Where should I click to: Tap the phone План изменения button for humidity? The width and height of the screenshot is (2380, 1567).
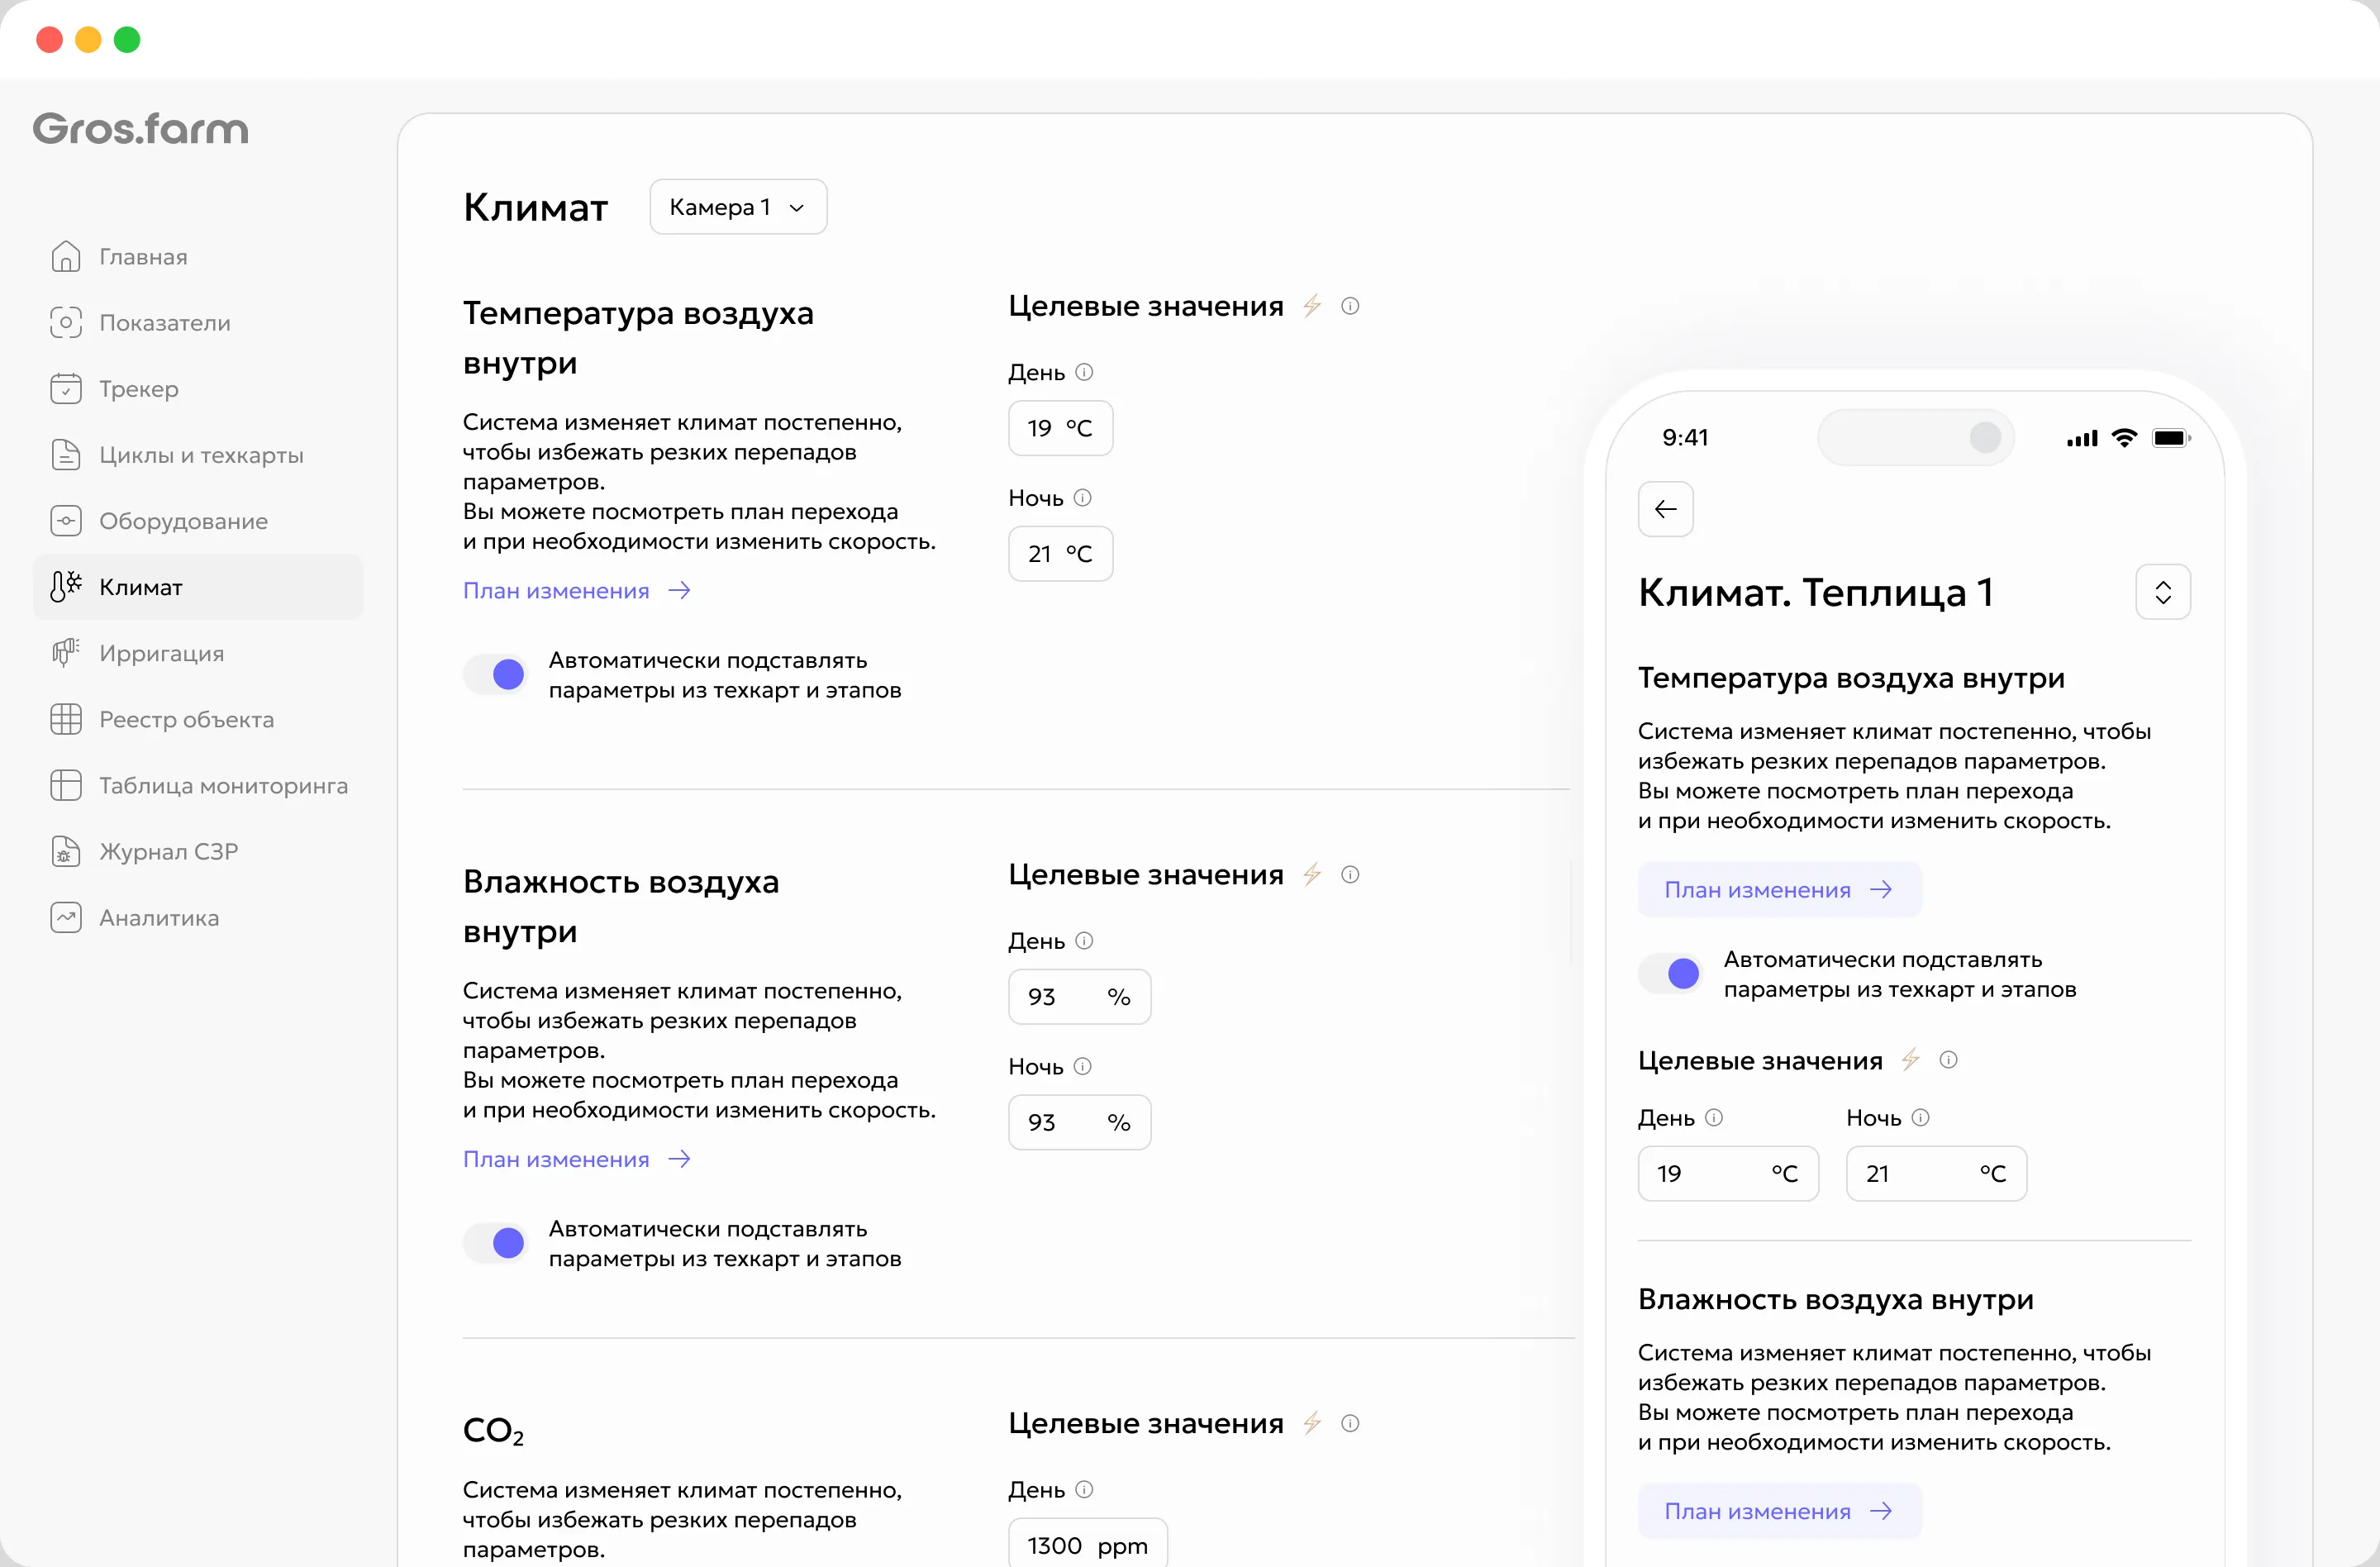coord(1779,1511)
